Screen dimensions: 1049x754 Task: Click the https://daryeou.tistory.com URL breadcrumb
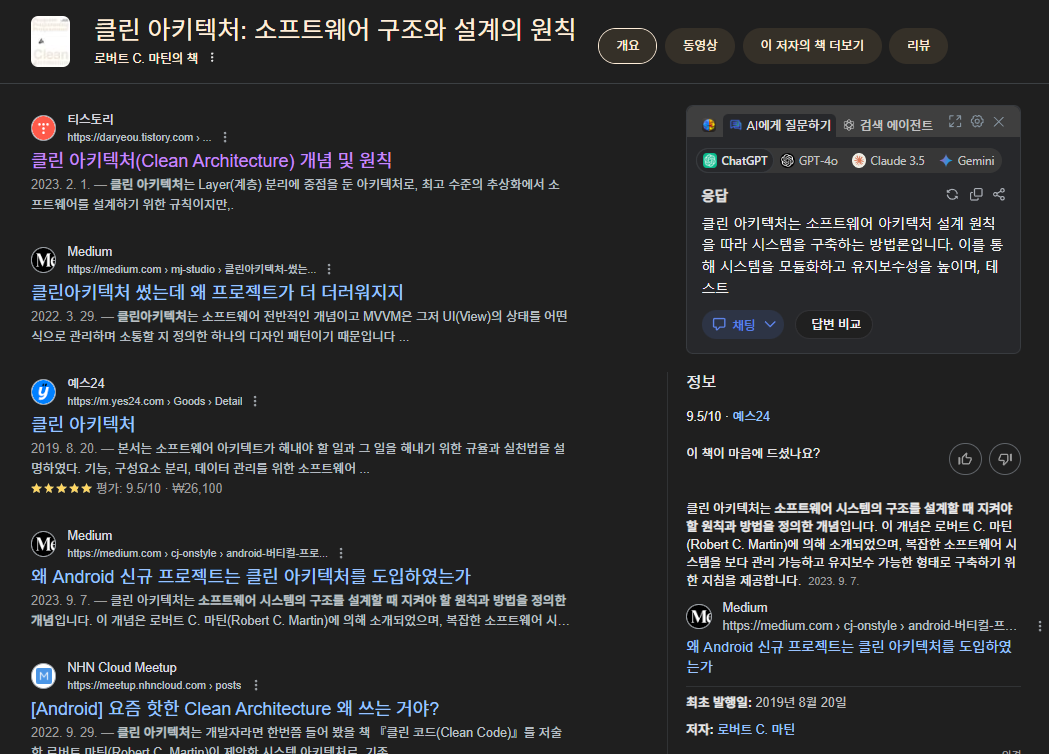(139, 137)
